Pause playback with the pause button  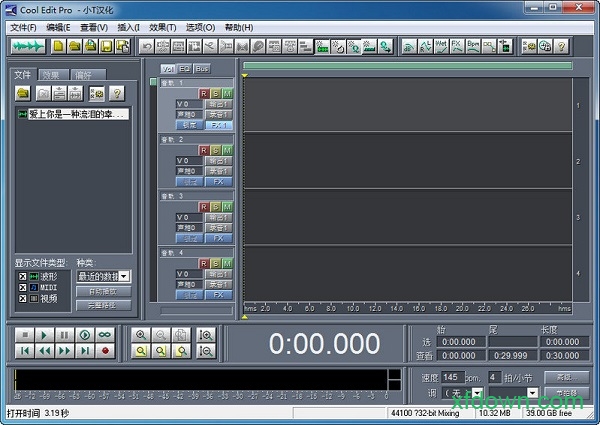pyautogui.click(x=65, y=335)
